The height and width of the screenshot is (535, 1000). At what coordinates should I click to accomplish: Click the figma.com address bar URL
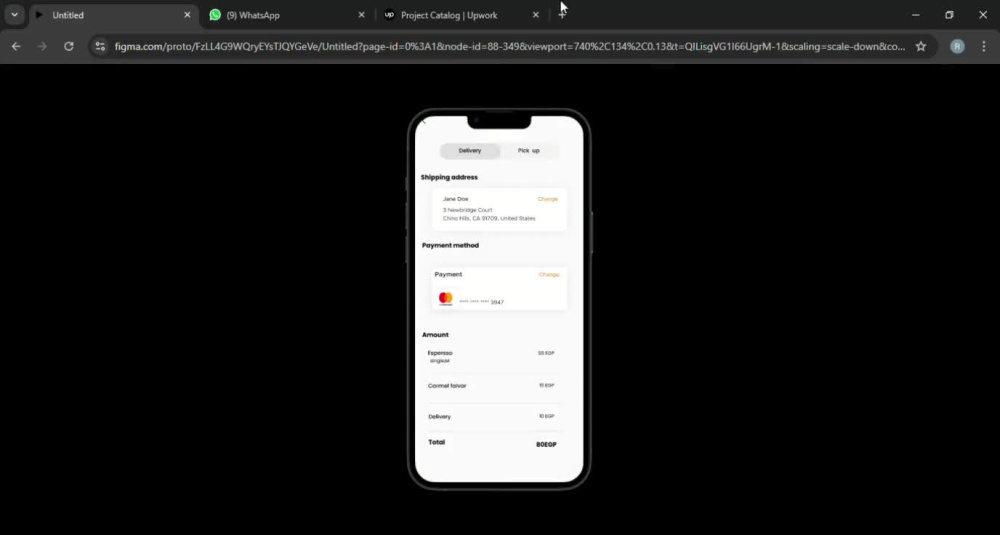(510, 47)
